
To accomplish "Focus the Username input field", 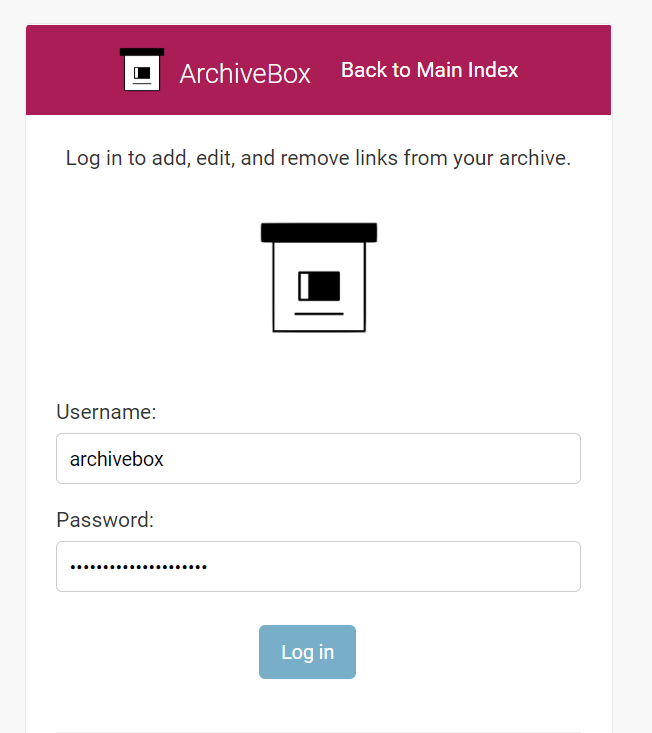I will tap(318, 459).
